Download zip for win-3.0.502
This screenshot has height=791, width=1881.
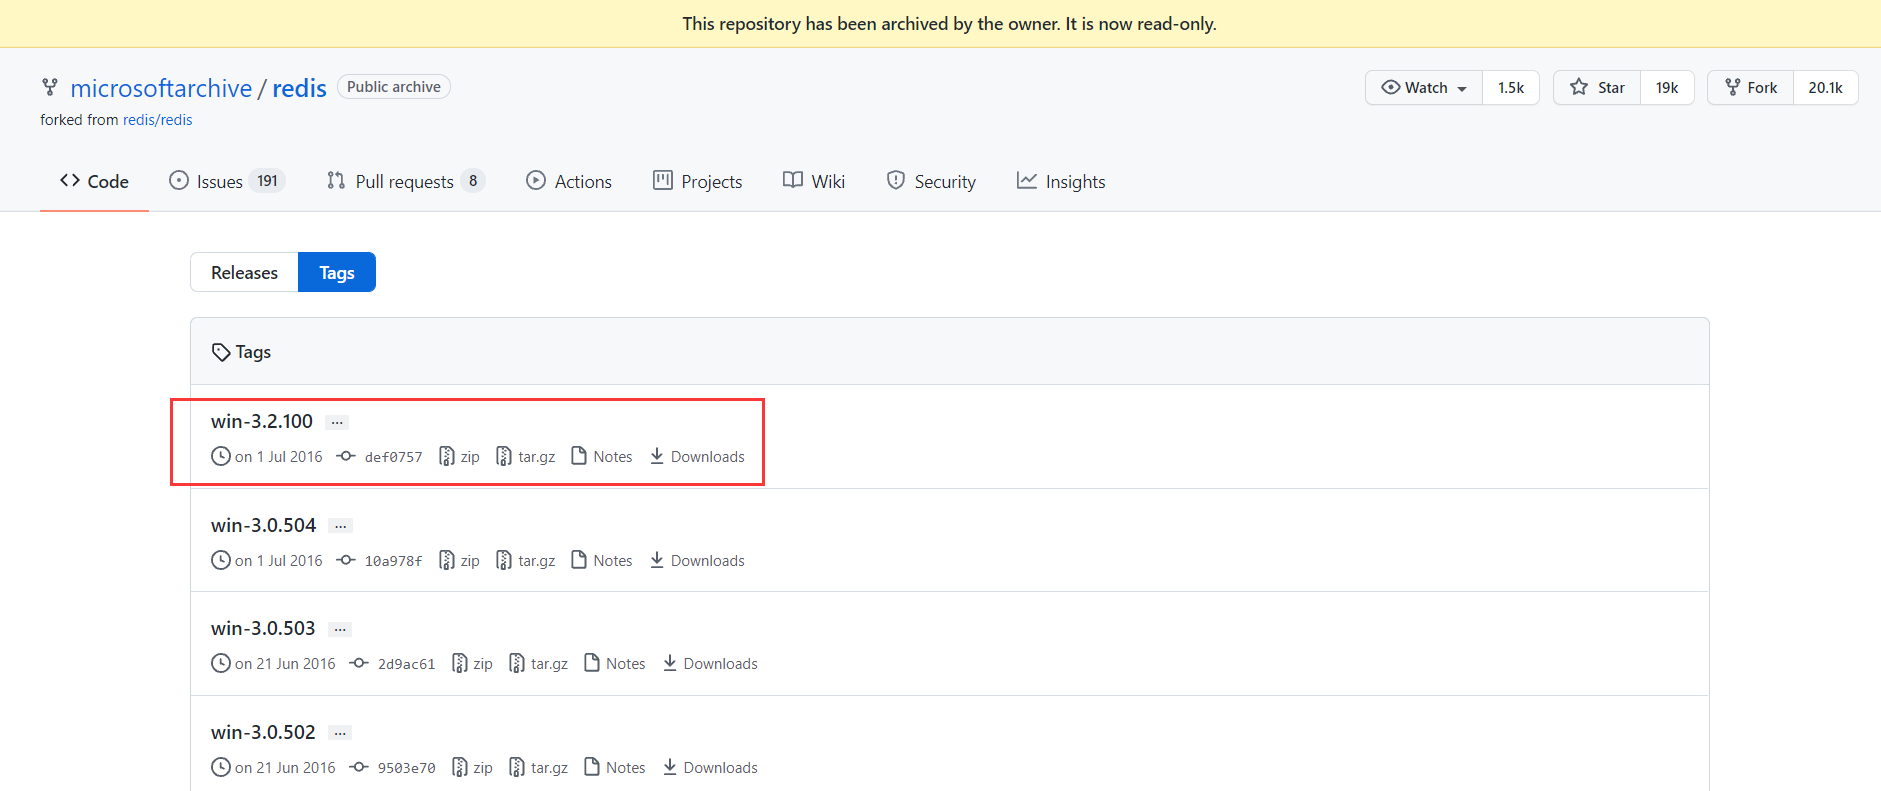point(473,768)
